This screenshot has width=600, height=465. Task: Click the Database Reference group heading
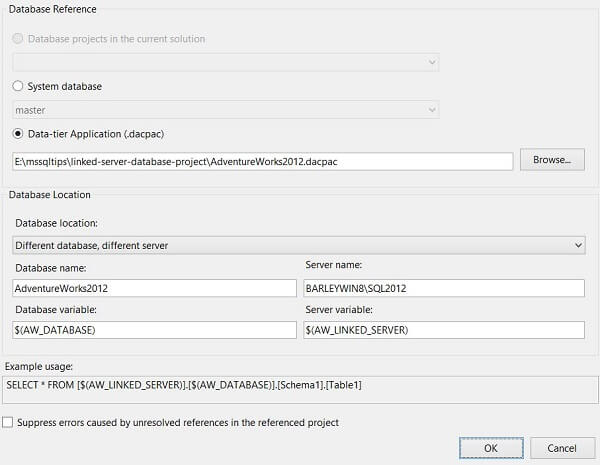(53, 8)
